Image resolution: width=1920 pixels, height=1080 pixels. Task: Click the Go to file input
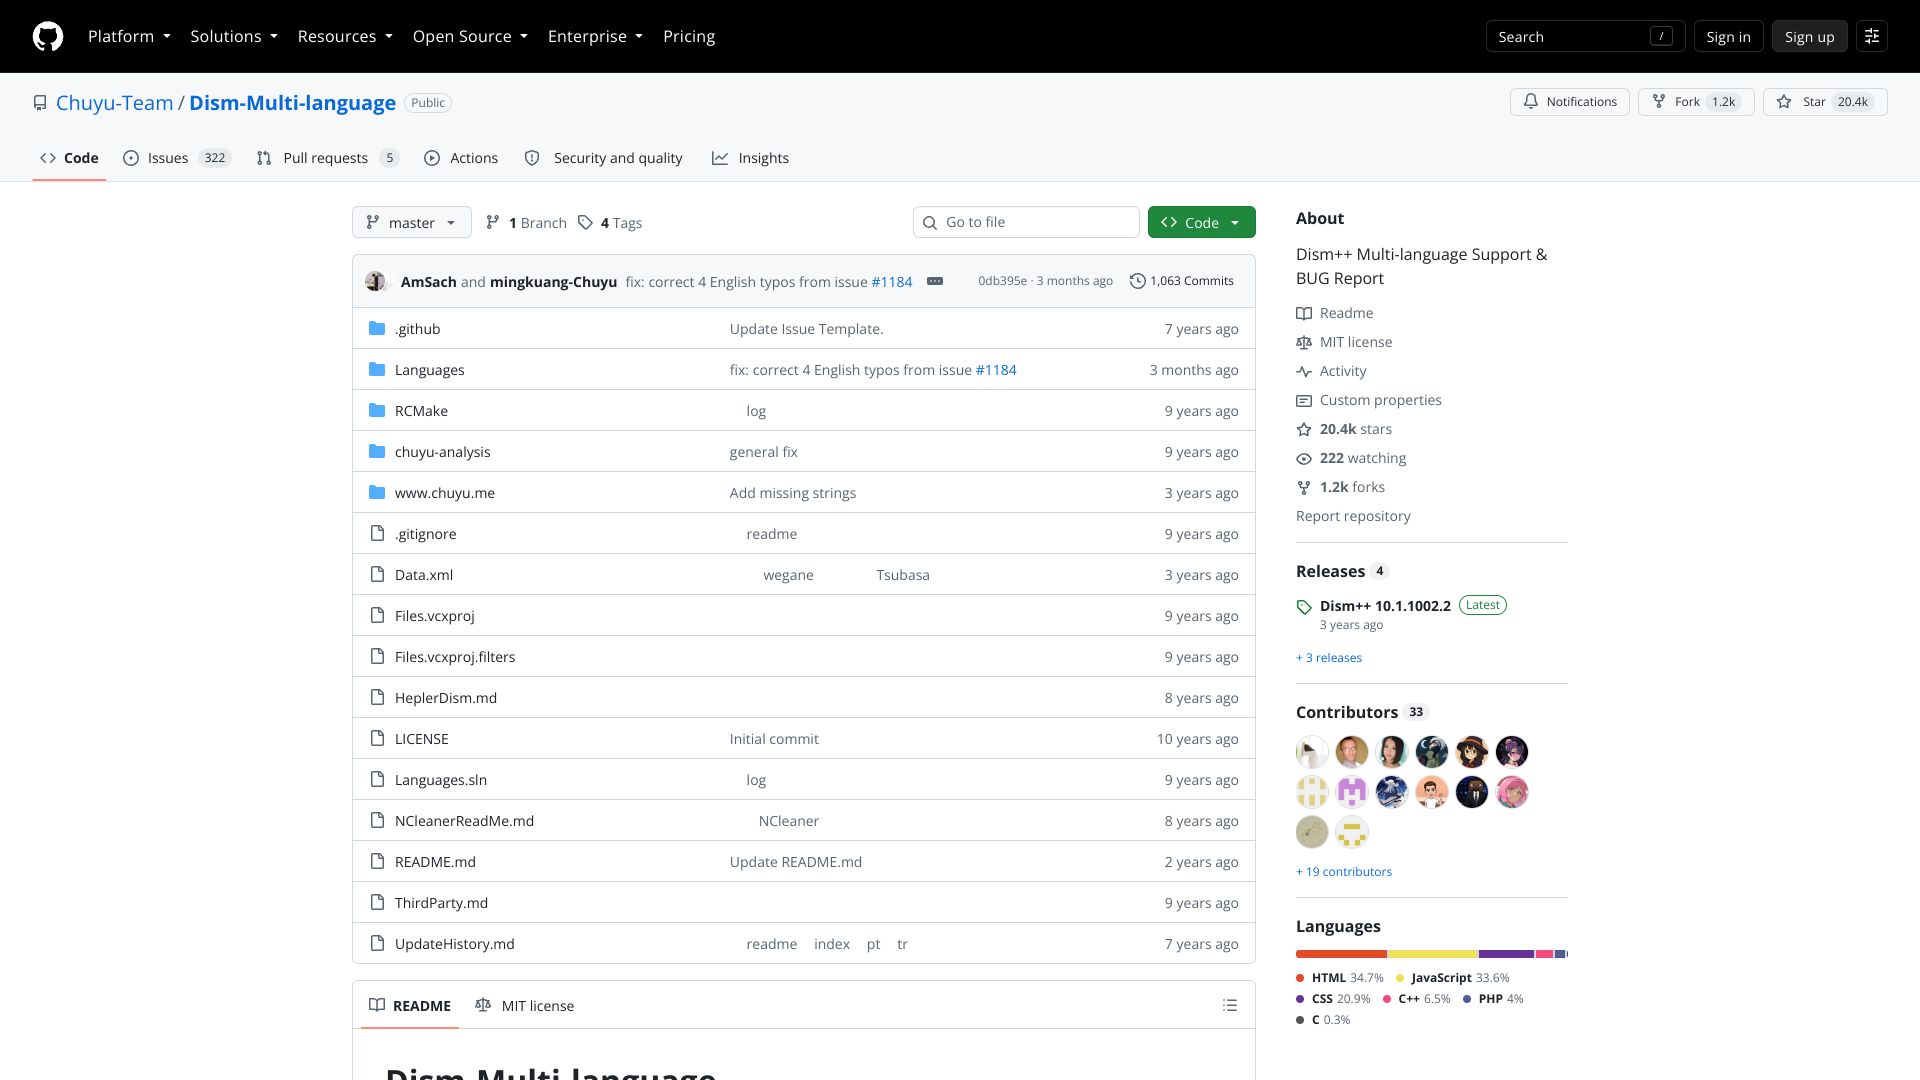(1026, 222)
